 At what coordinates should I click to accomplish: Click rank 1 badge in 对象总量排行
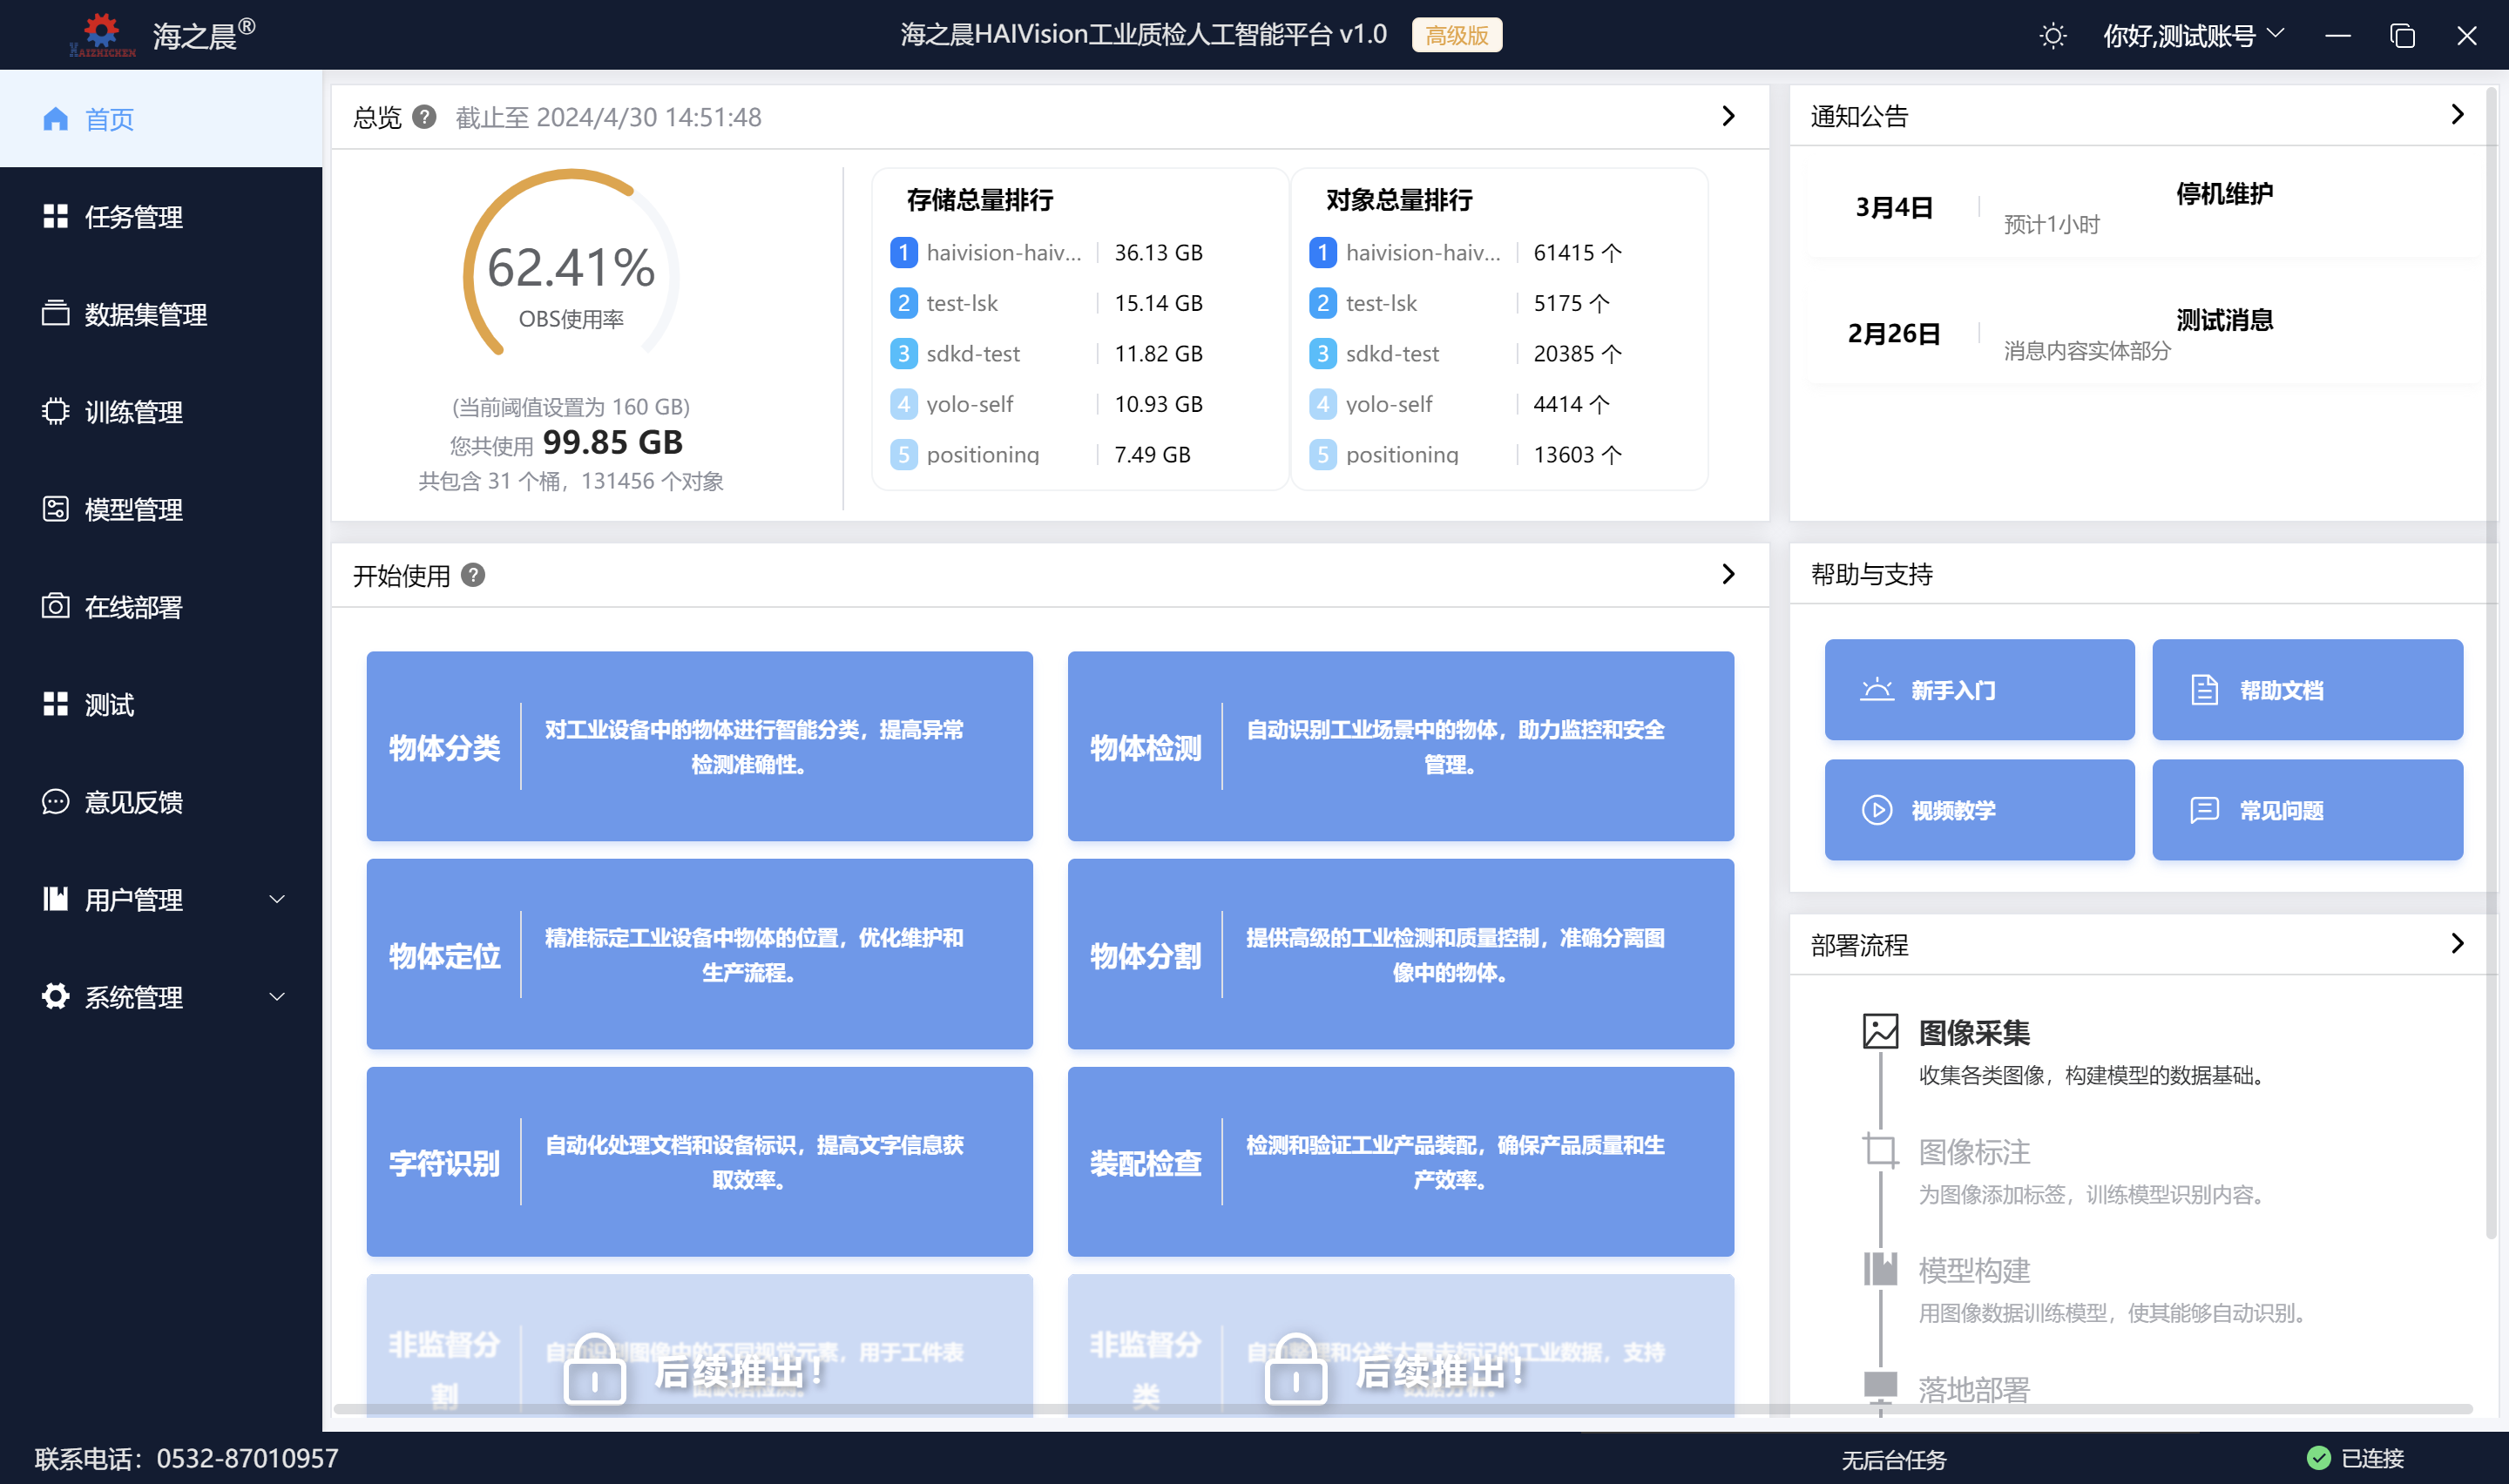(x=1322, y=252)
